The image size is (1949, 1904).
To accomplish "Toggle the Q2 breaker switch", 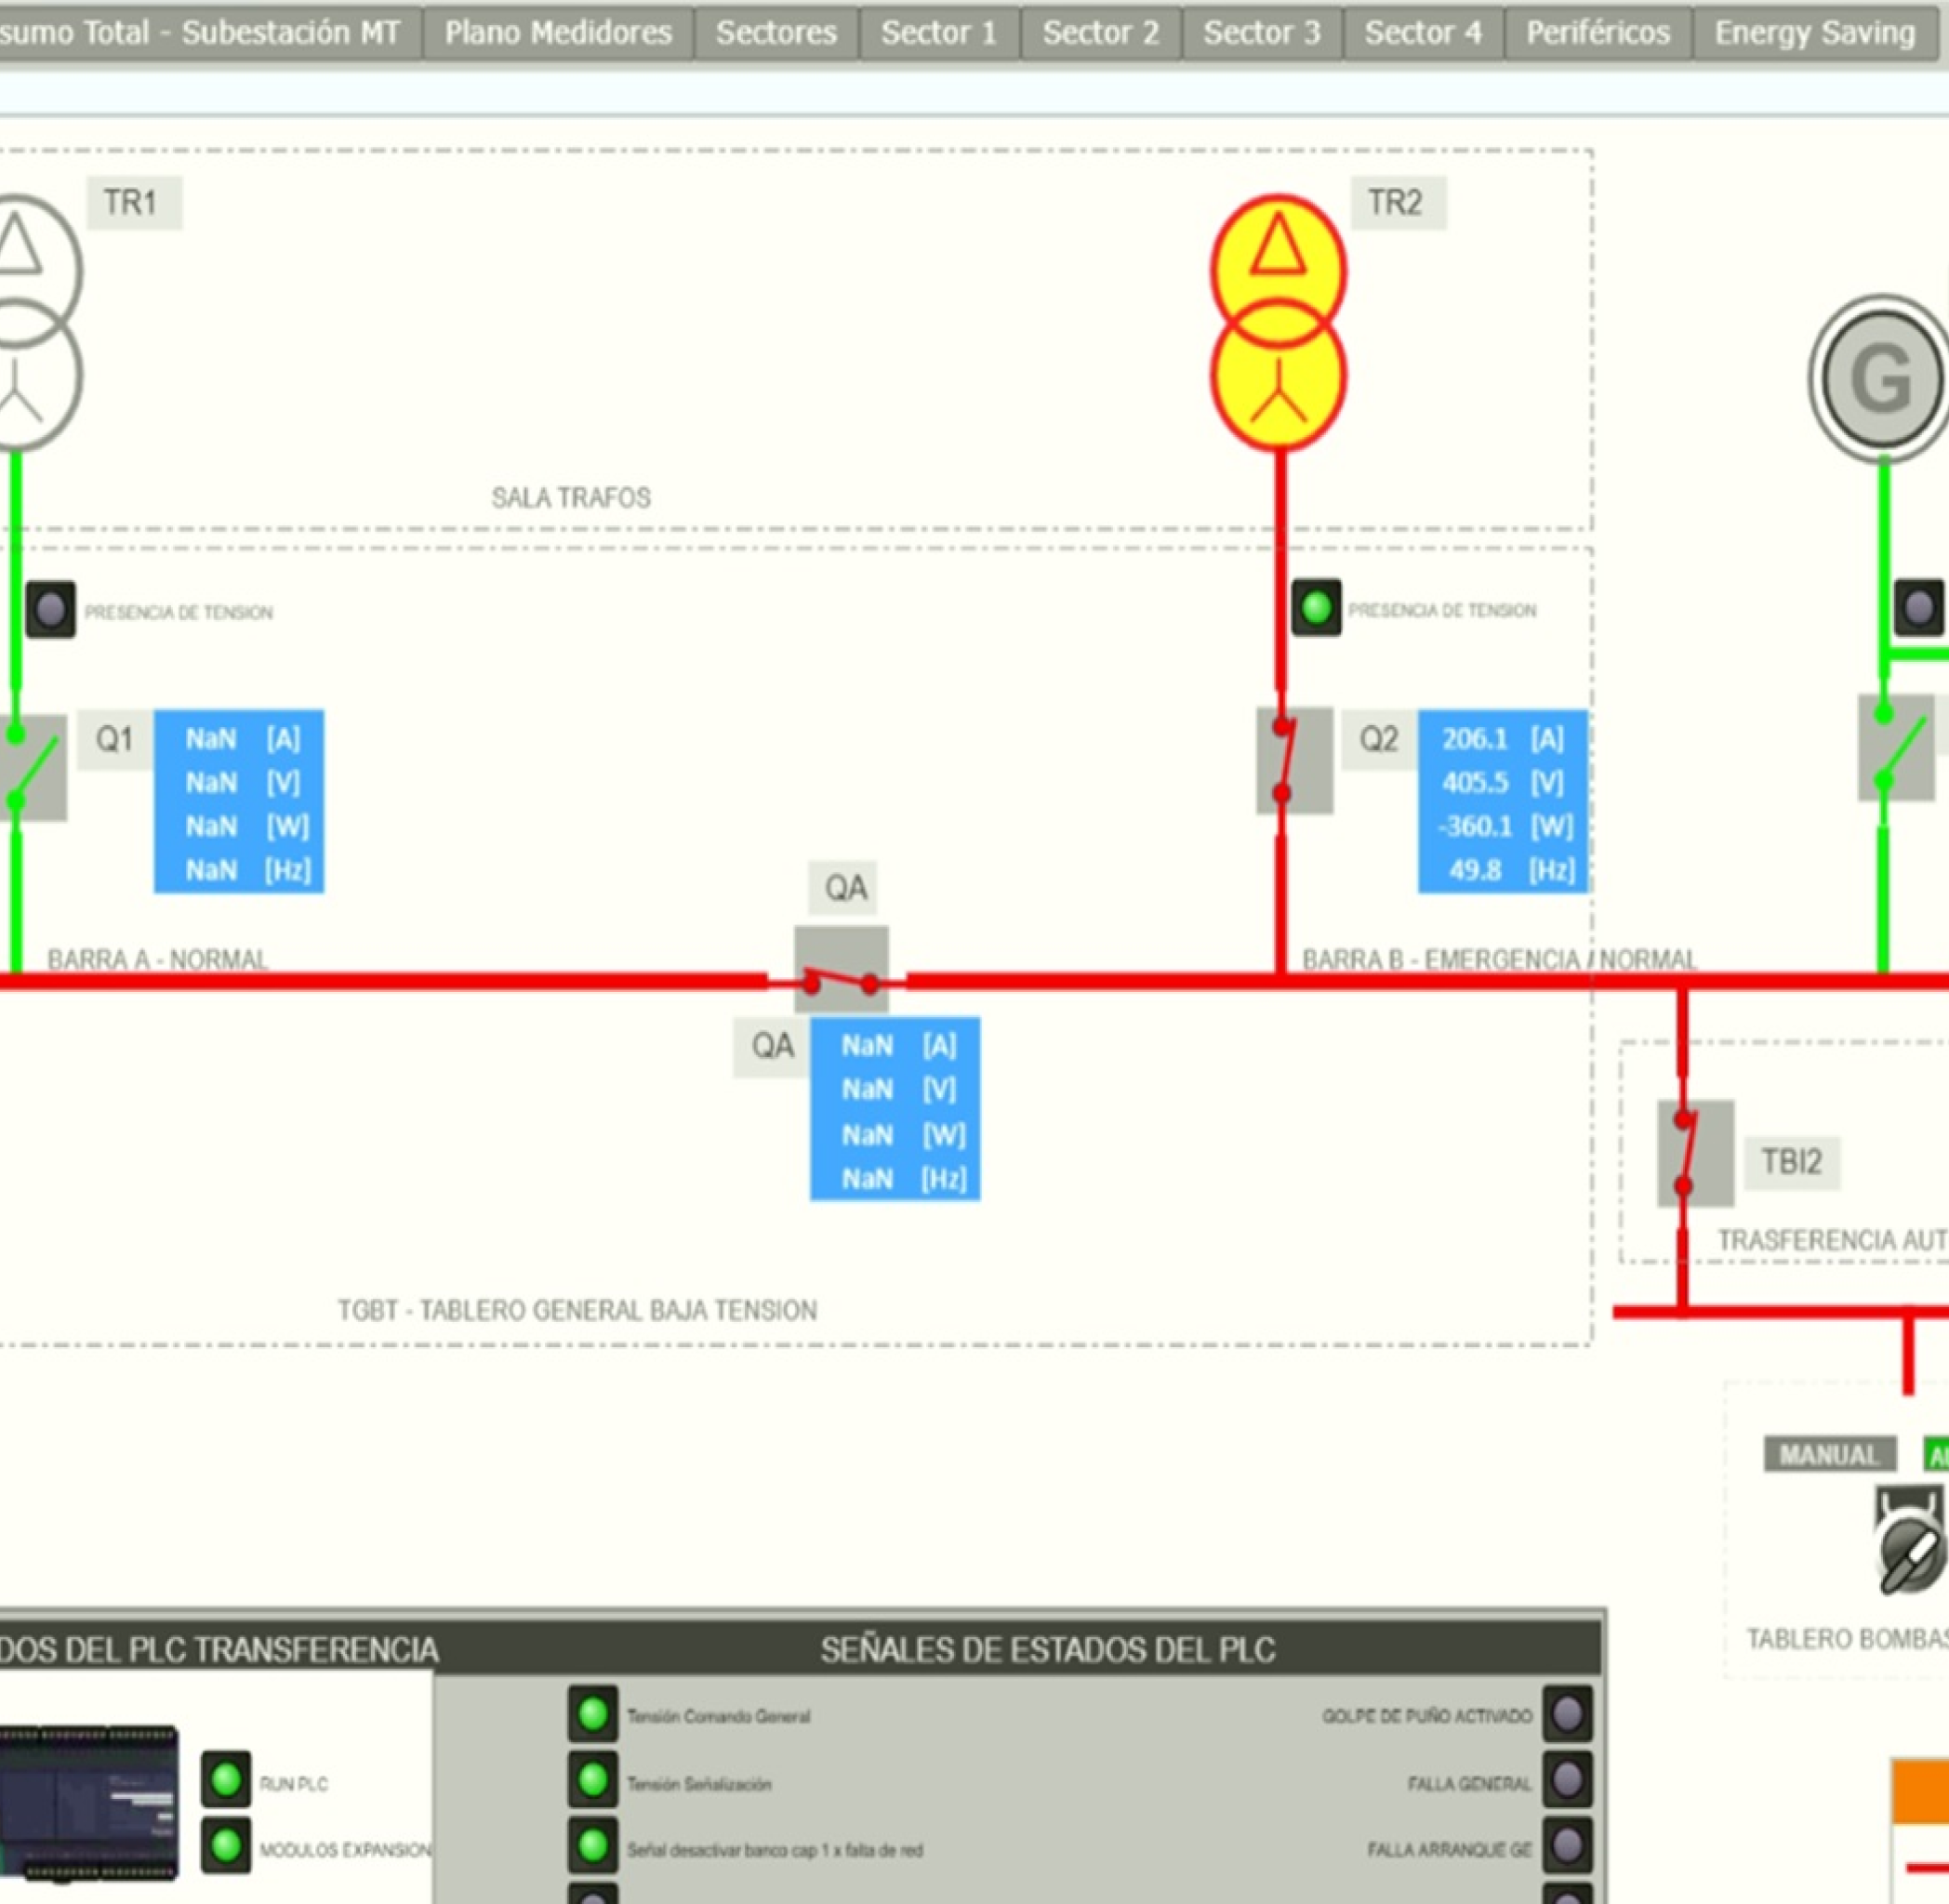I will point(1293,761).
